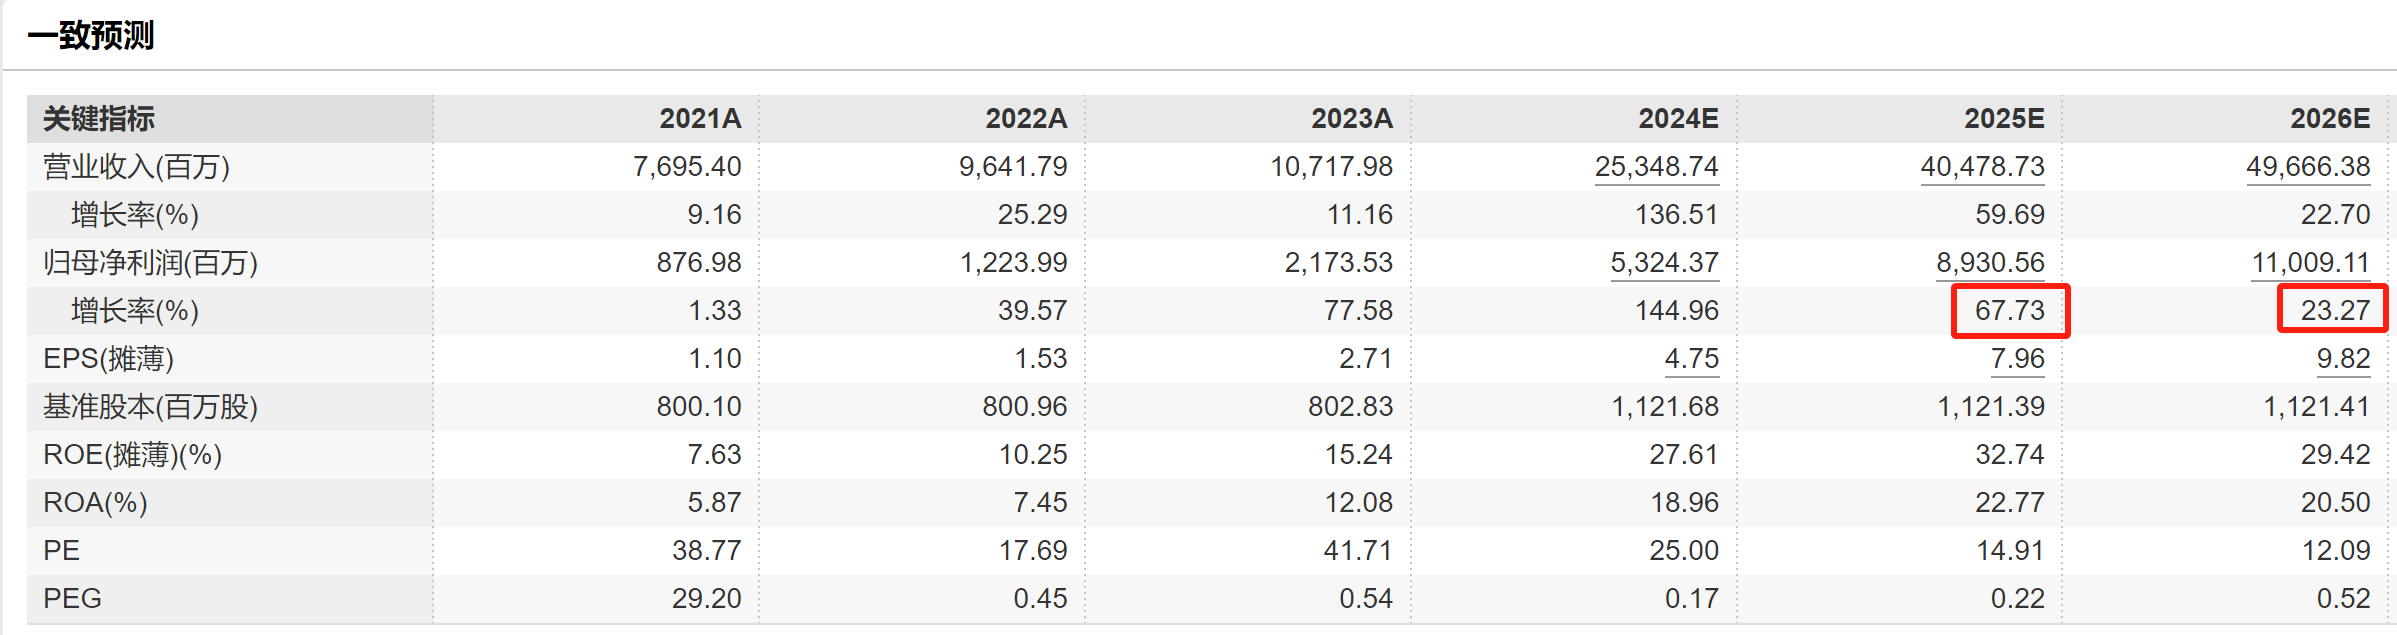This screenshot has height=635, width=2397.
Task: Open the 2024E revenue forecast 25,348.74 link
Action: point(1656,167)
